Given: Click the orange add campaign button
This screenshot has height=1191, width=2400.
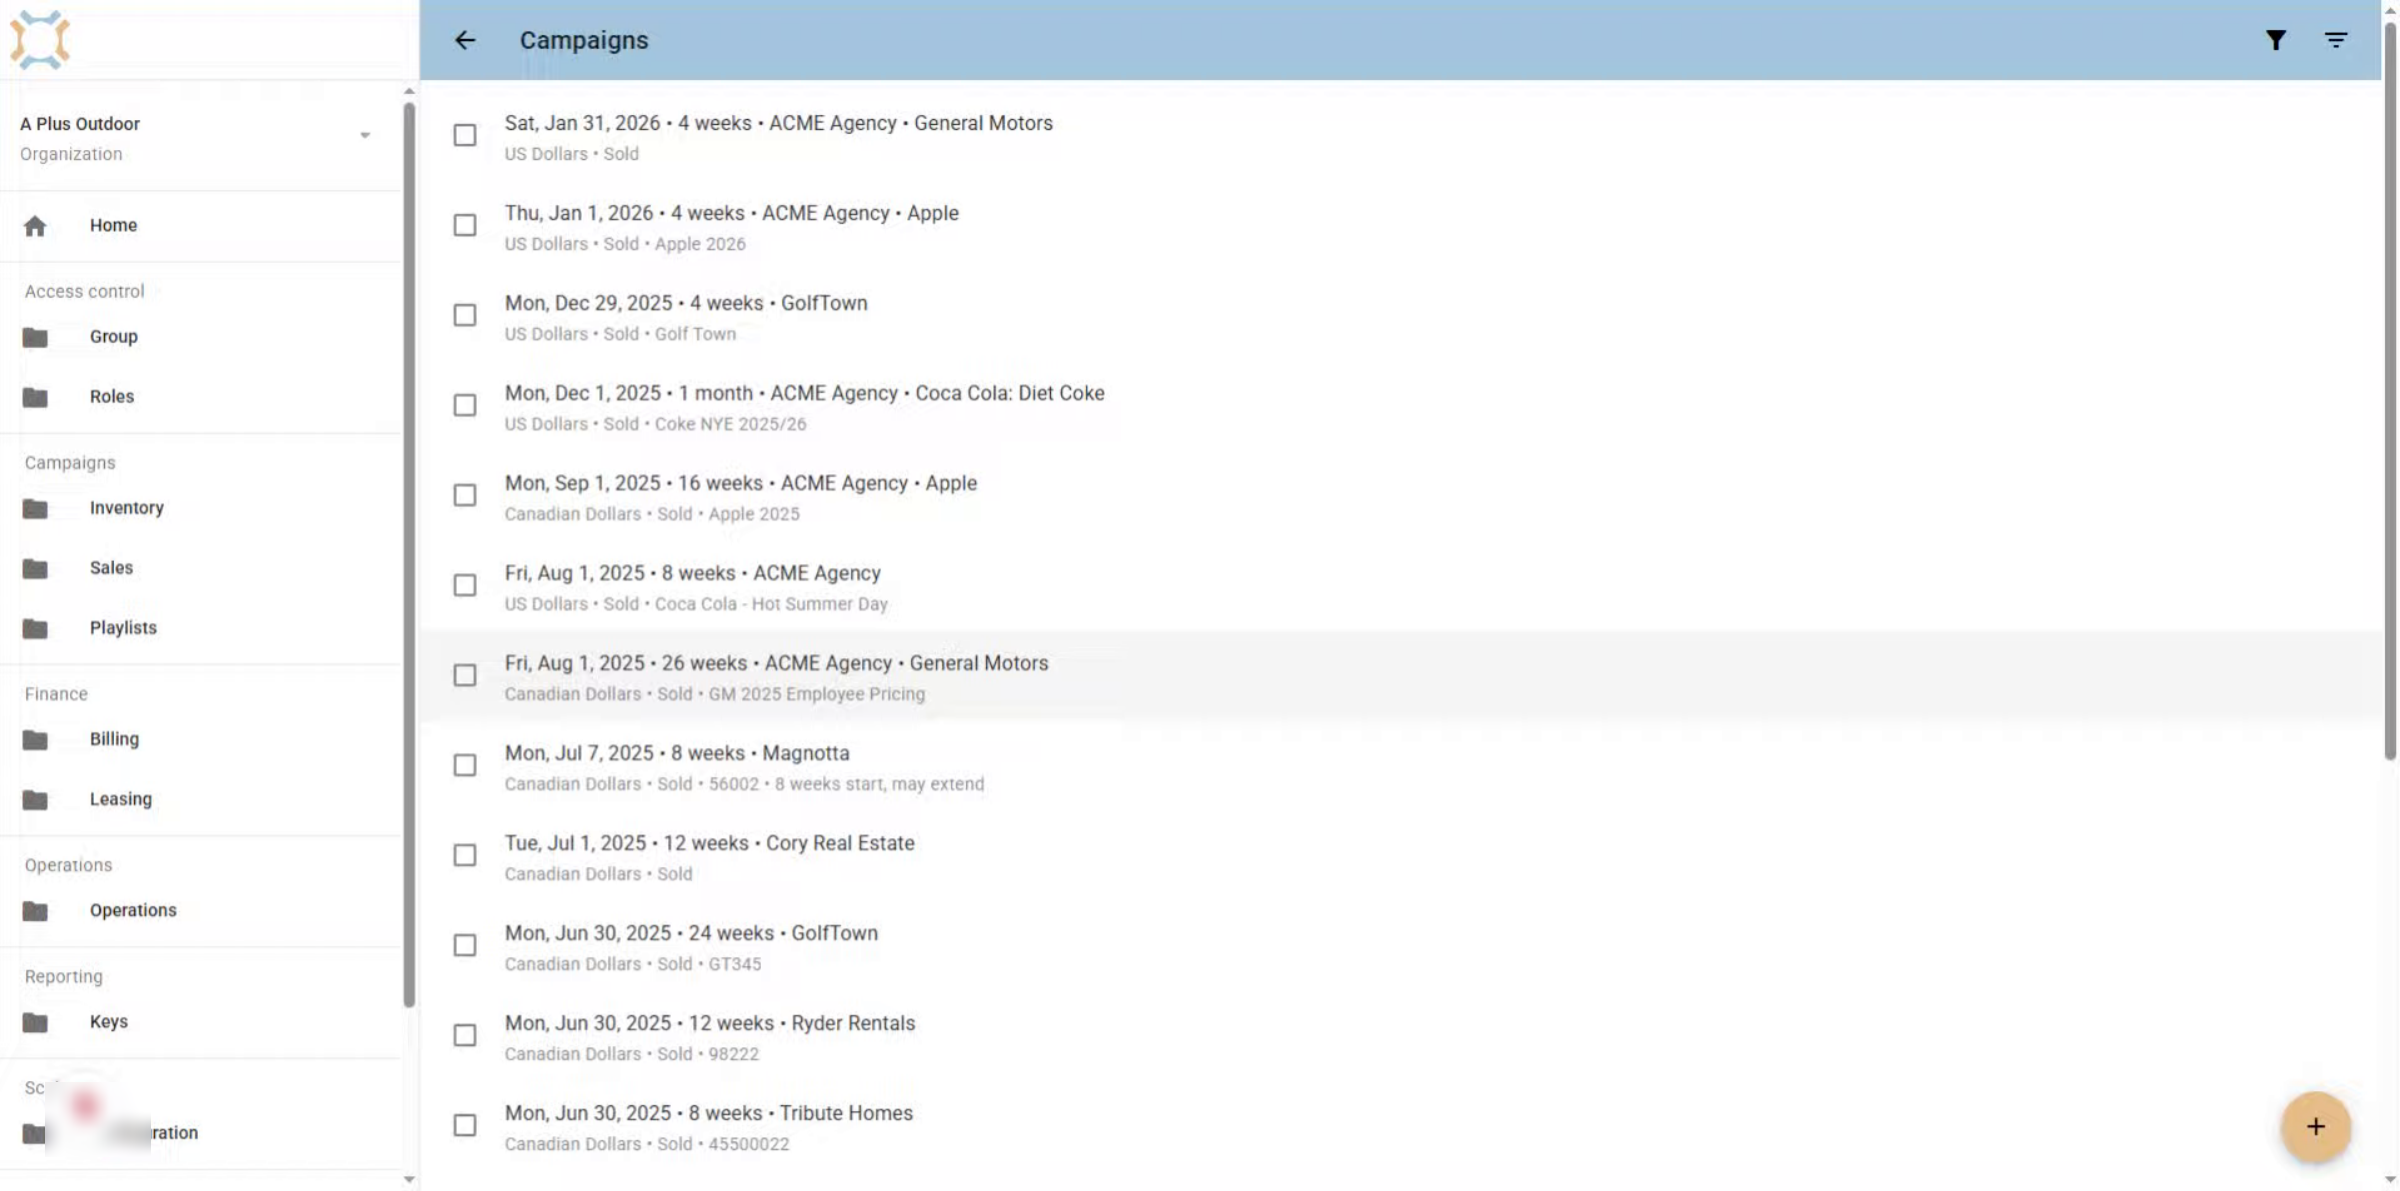Looking at the screenshot, I should [2316, 1127].
